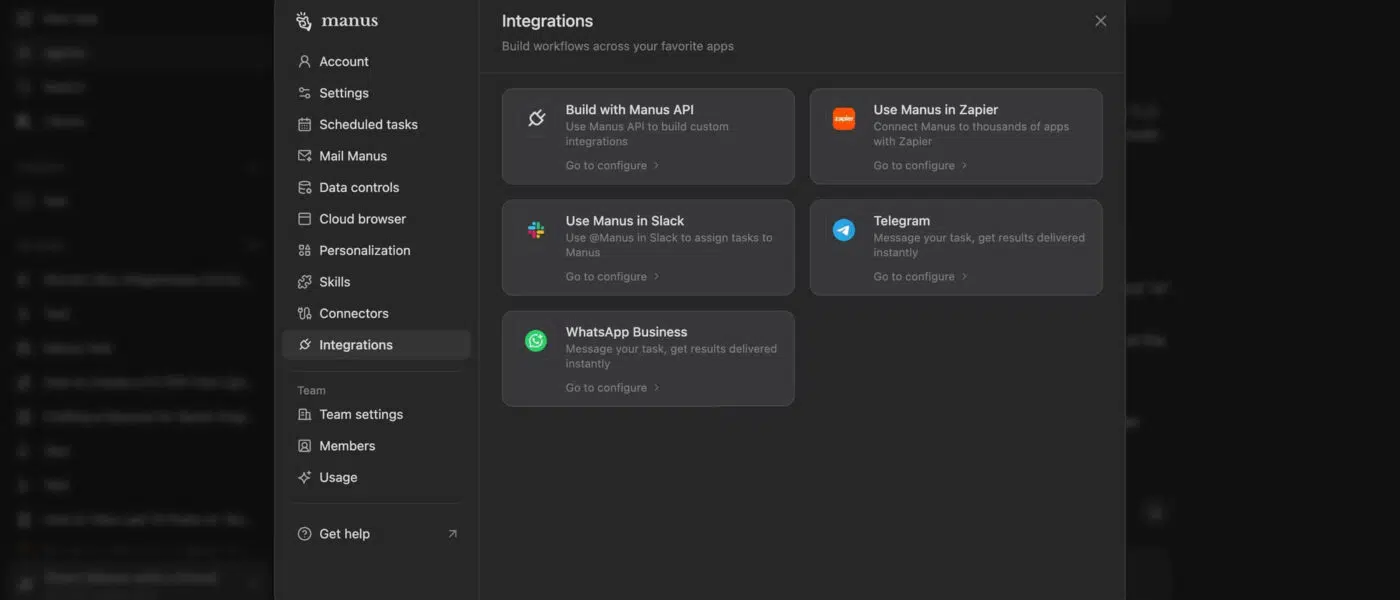Click the Manus logo icon
Viewport: 1400px width, 600px height.
[303, 20]
